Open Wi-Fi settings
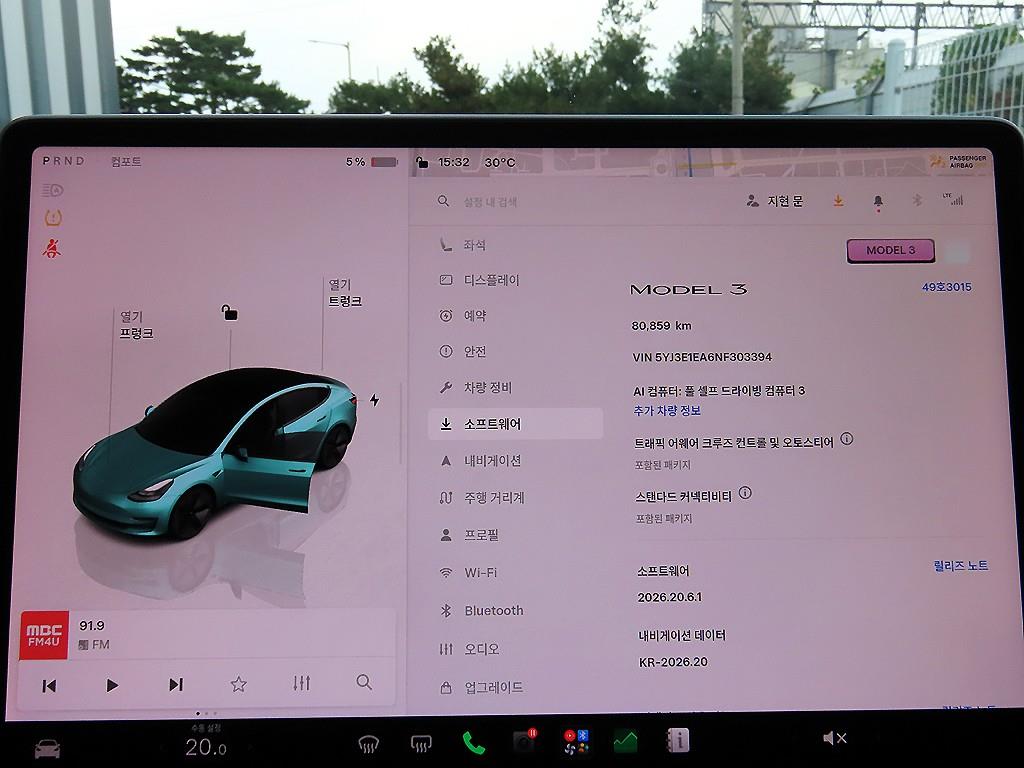1024x768 pixels. click(468, 573)
